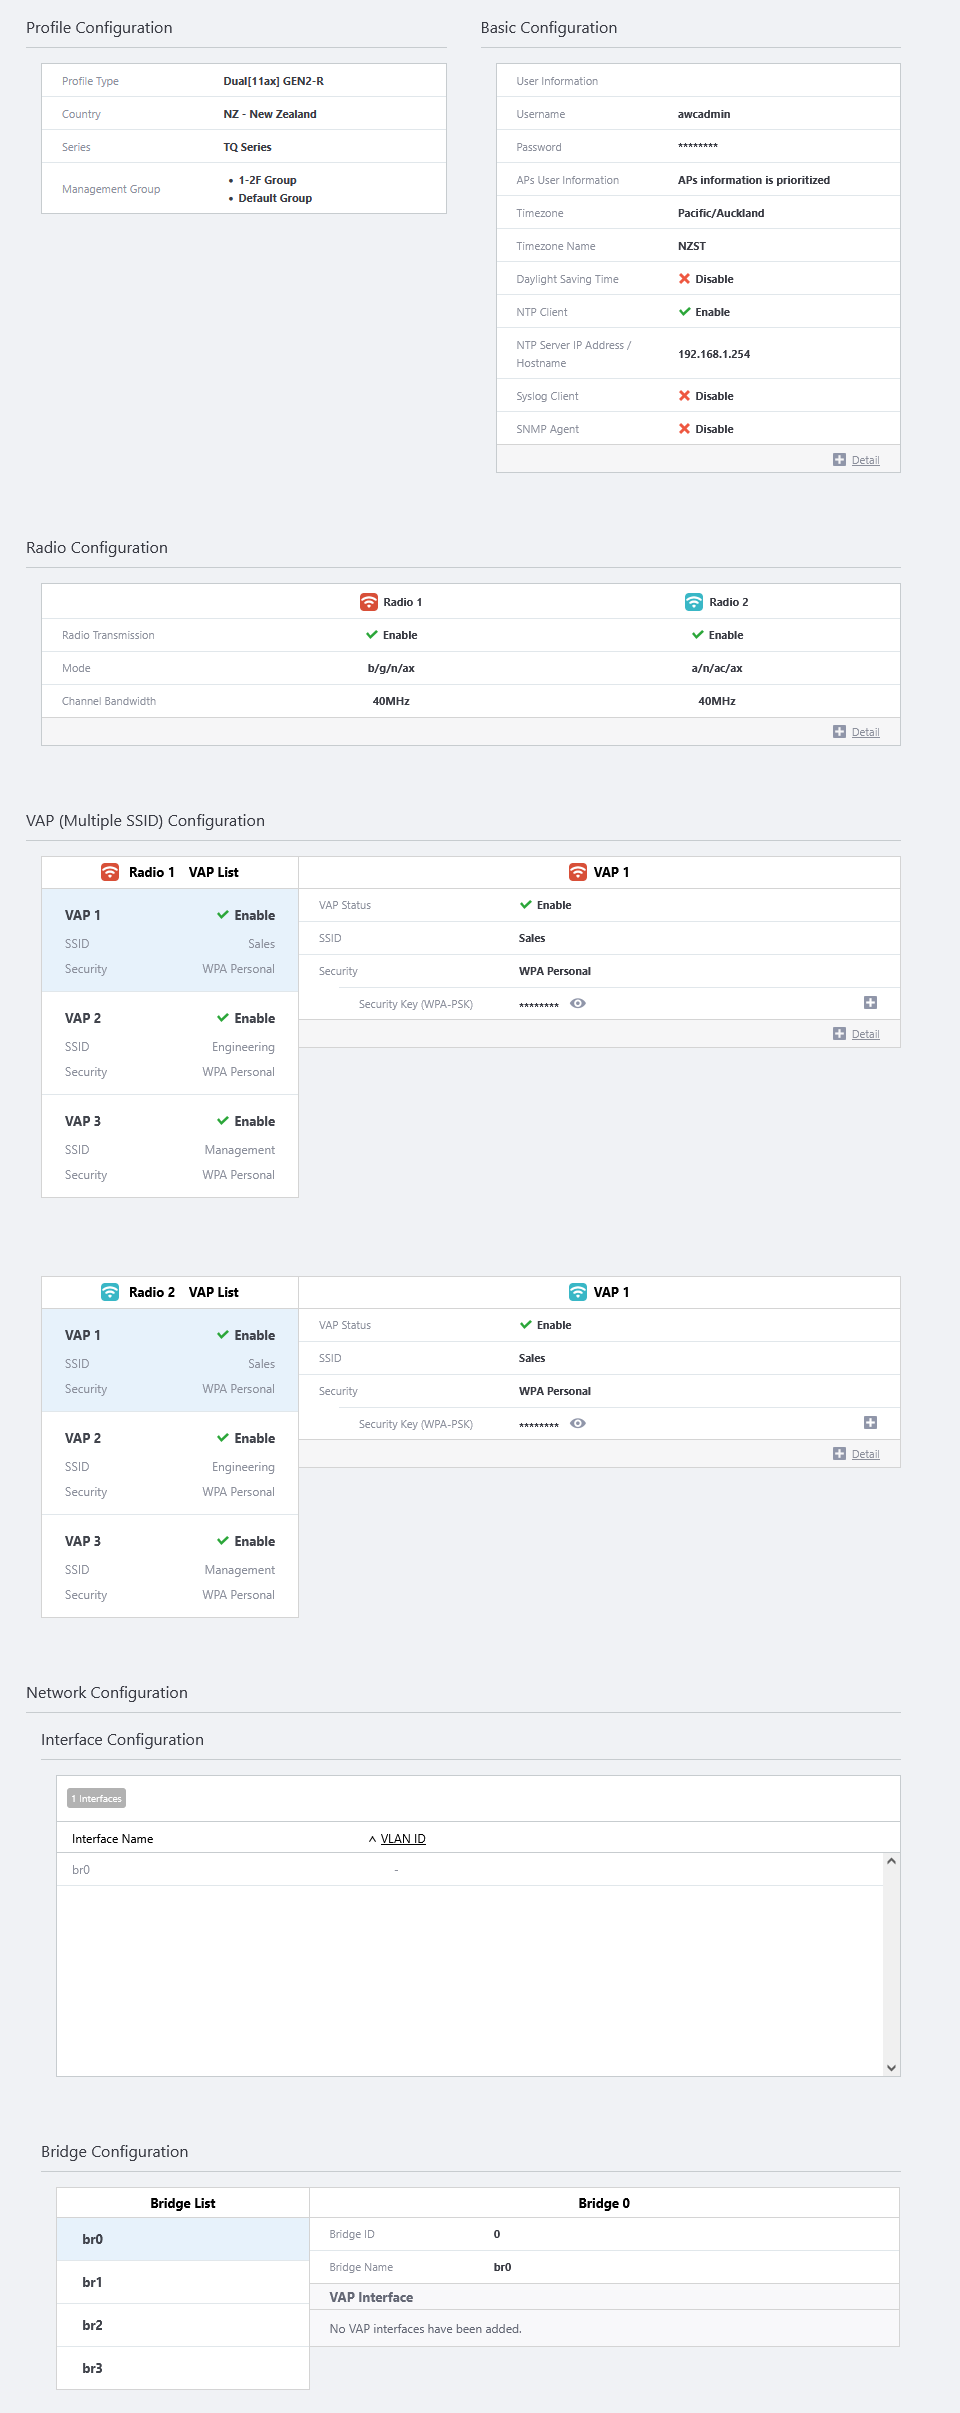960x2413 pixels.
Task: Click the red wifi icon in Radio 1 VAP List header
Action: (110, 872)
